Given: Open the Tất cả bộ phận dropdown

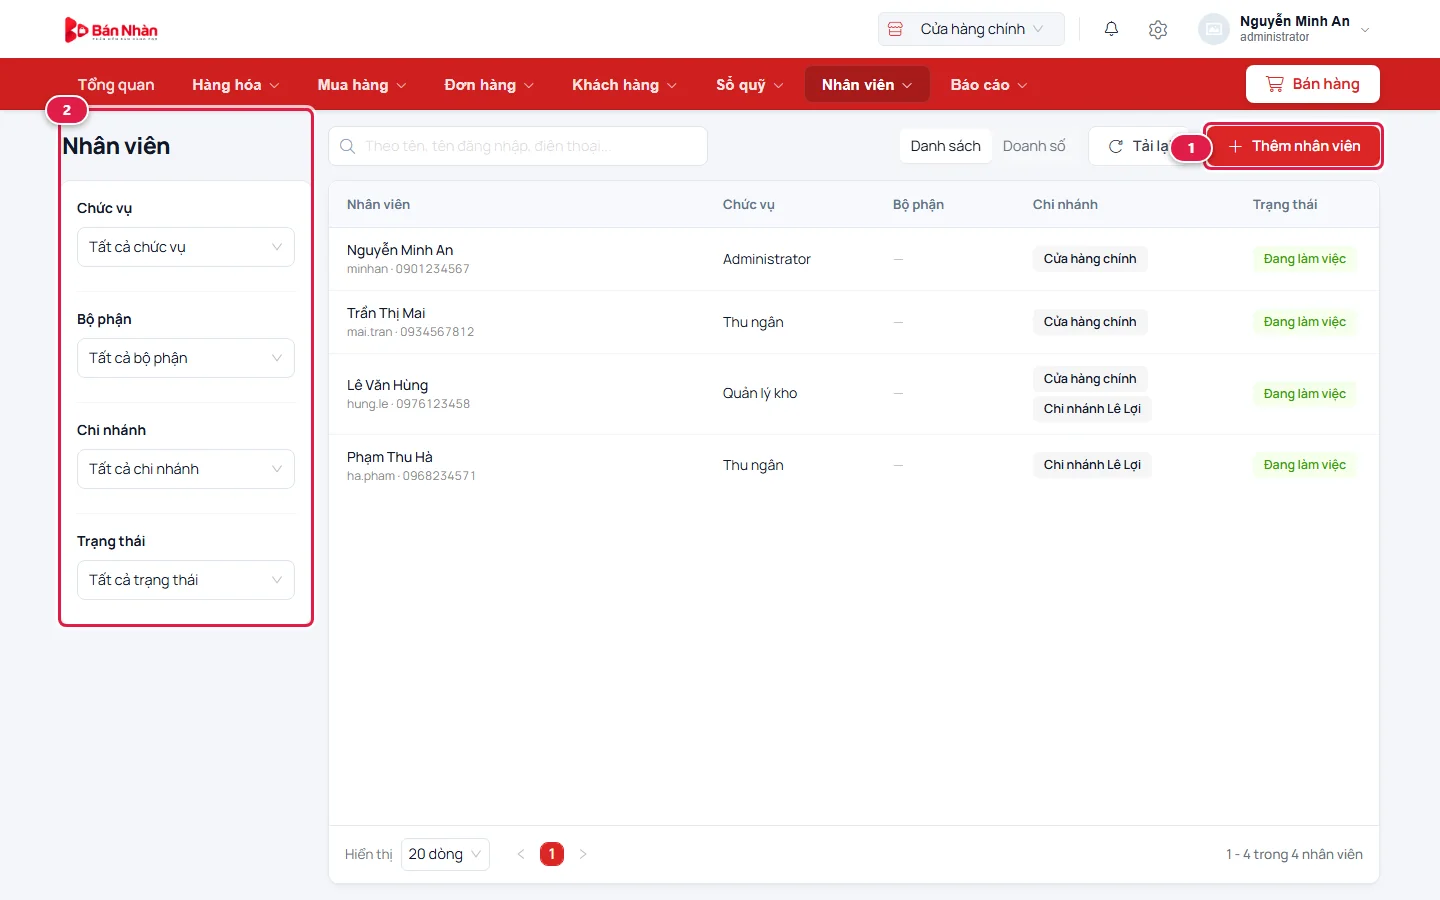Looking at the screenshot, I should coord(186,358).
